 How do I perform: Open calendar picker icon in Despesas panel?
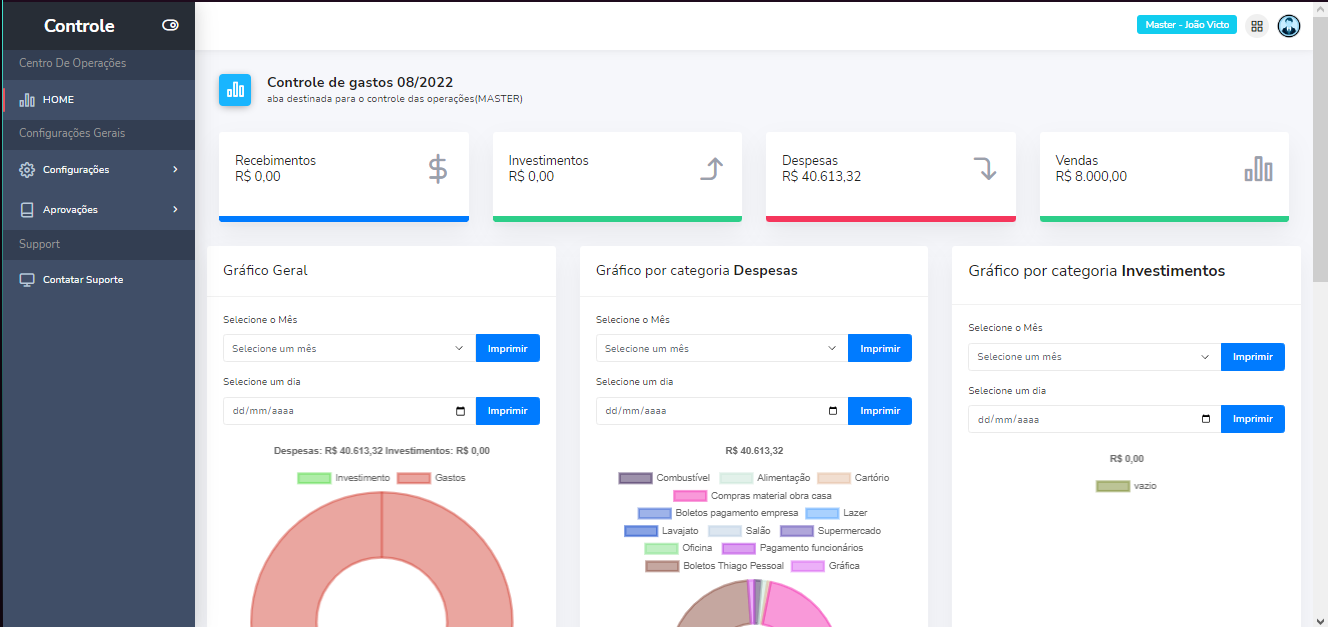click(x=833, y=411)
